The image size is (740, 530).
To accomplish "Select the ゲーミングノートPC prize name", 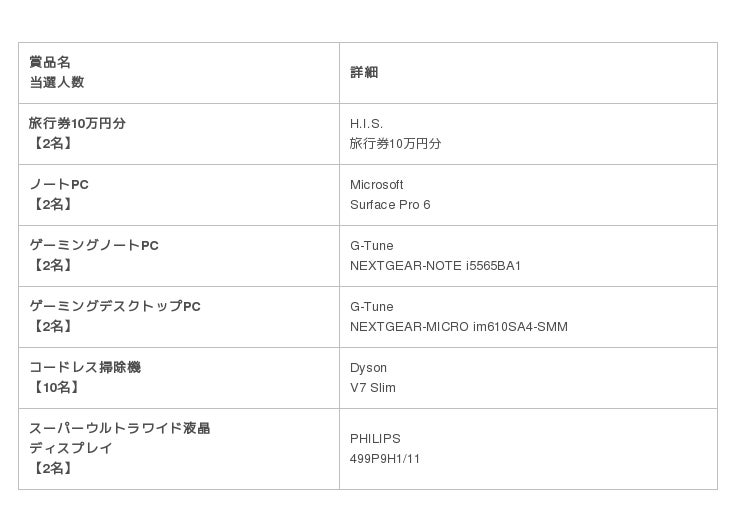I will coord(94,245).
